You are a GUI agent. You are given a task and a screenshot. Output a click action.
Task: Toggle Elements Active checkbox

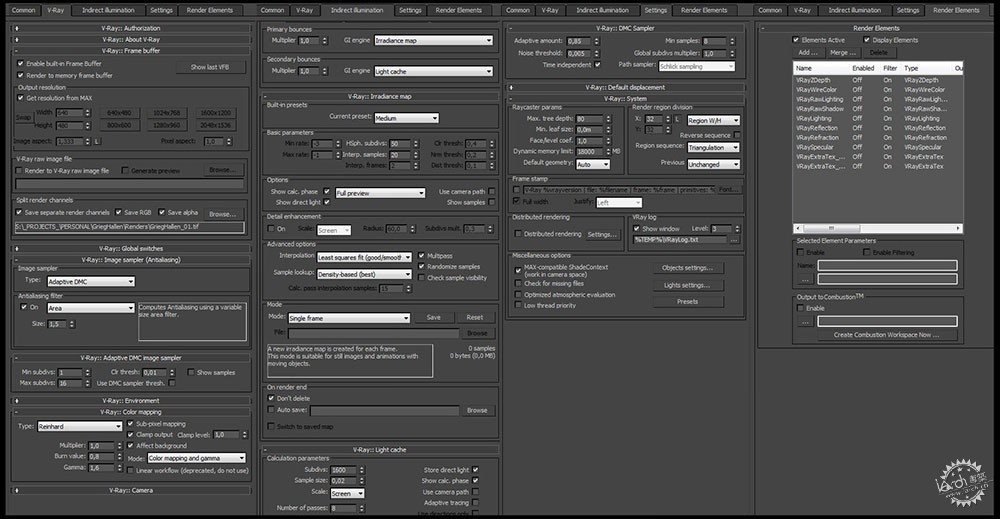(796, 40)
